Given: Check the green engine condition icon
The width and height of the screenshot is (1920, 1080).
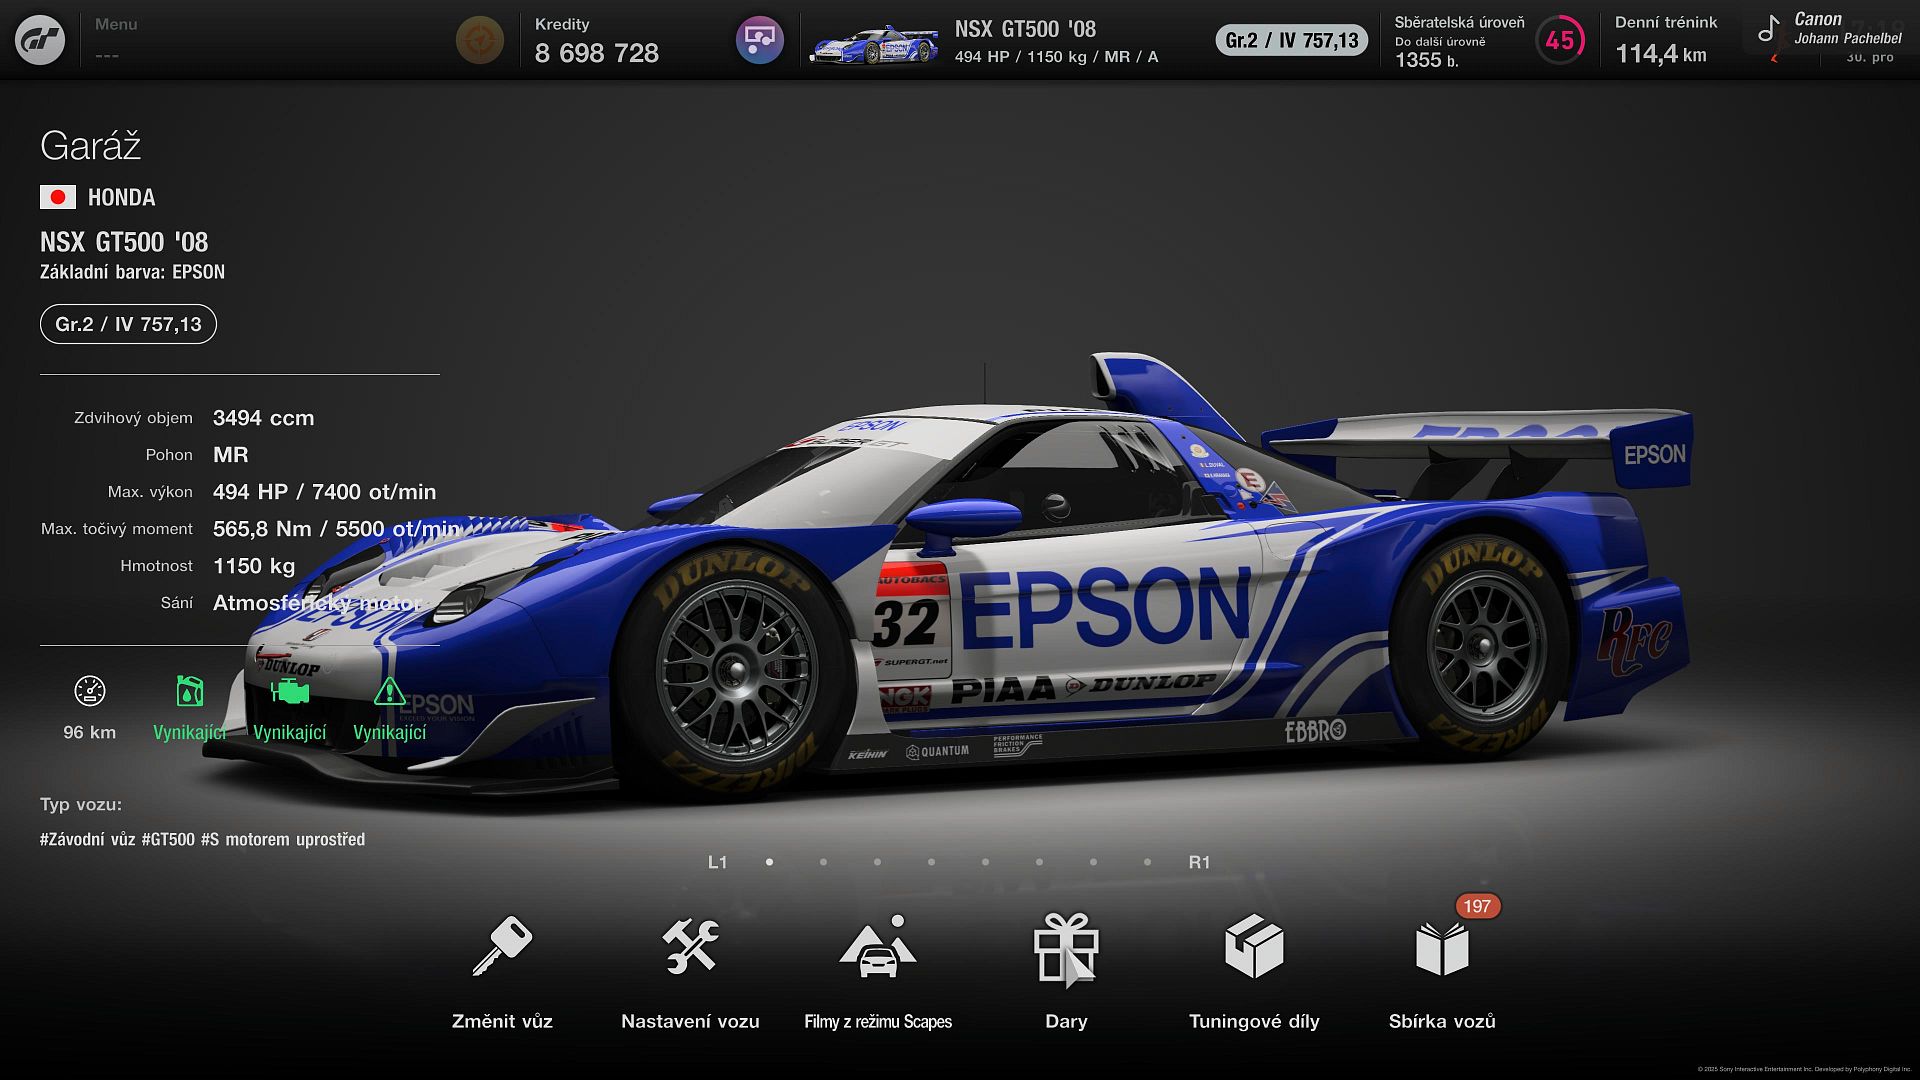Looking at the screenshot, I should (x=290, y=691).
